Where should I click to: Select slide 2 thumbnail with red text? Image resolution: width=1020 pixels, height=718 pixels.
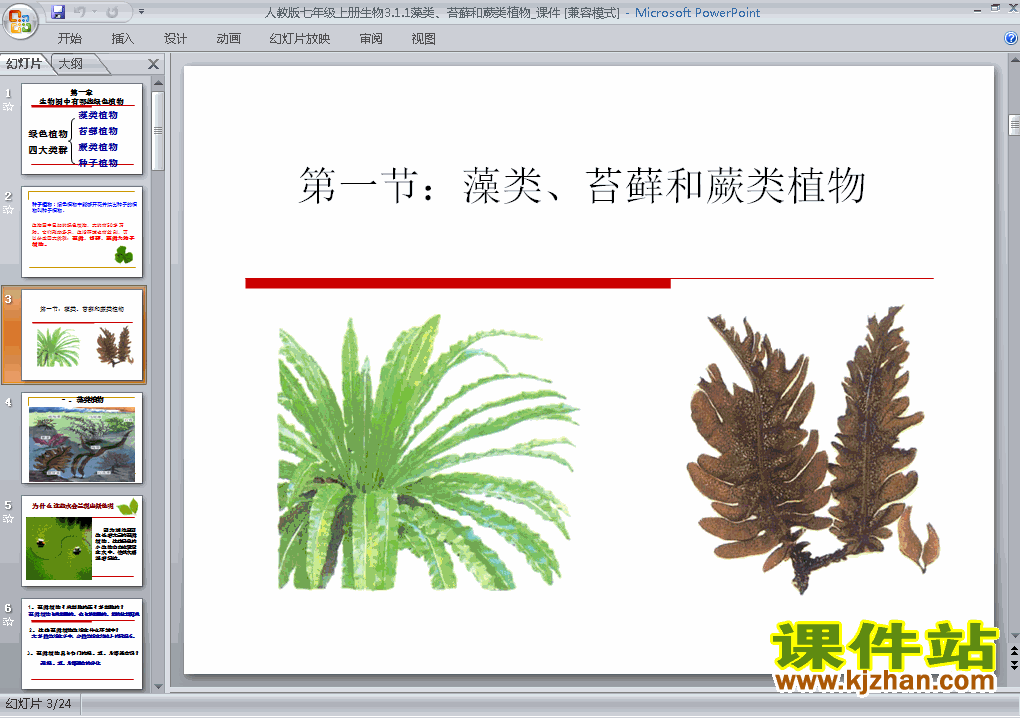[82, 232]
